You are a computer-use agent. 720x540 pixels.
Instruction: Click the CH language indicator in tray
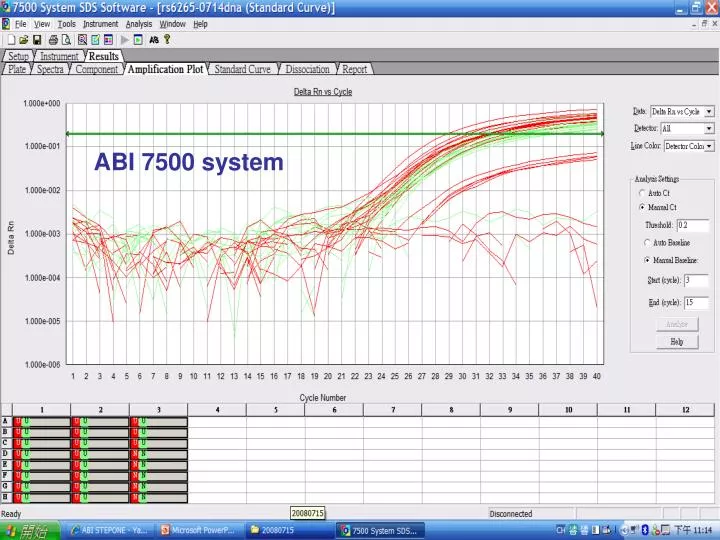[560, 530]
